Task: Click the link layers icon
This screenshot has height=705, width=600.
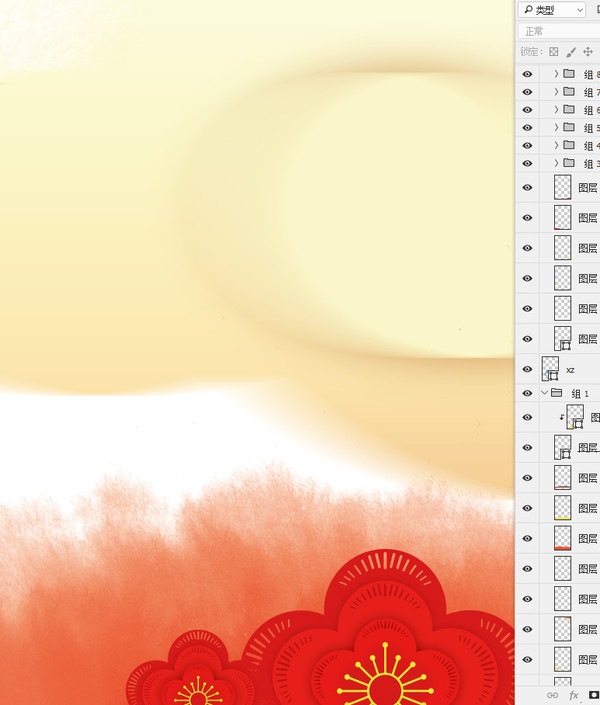Action: pyautogui.click(x=552, y=695)
